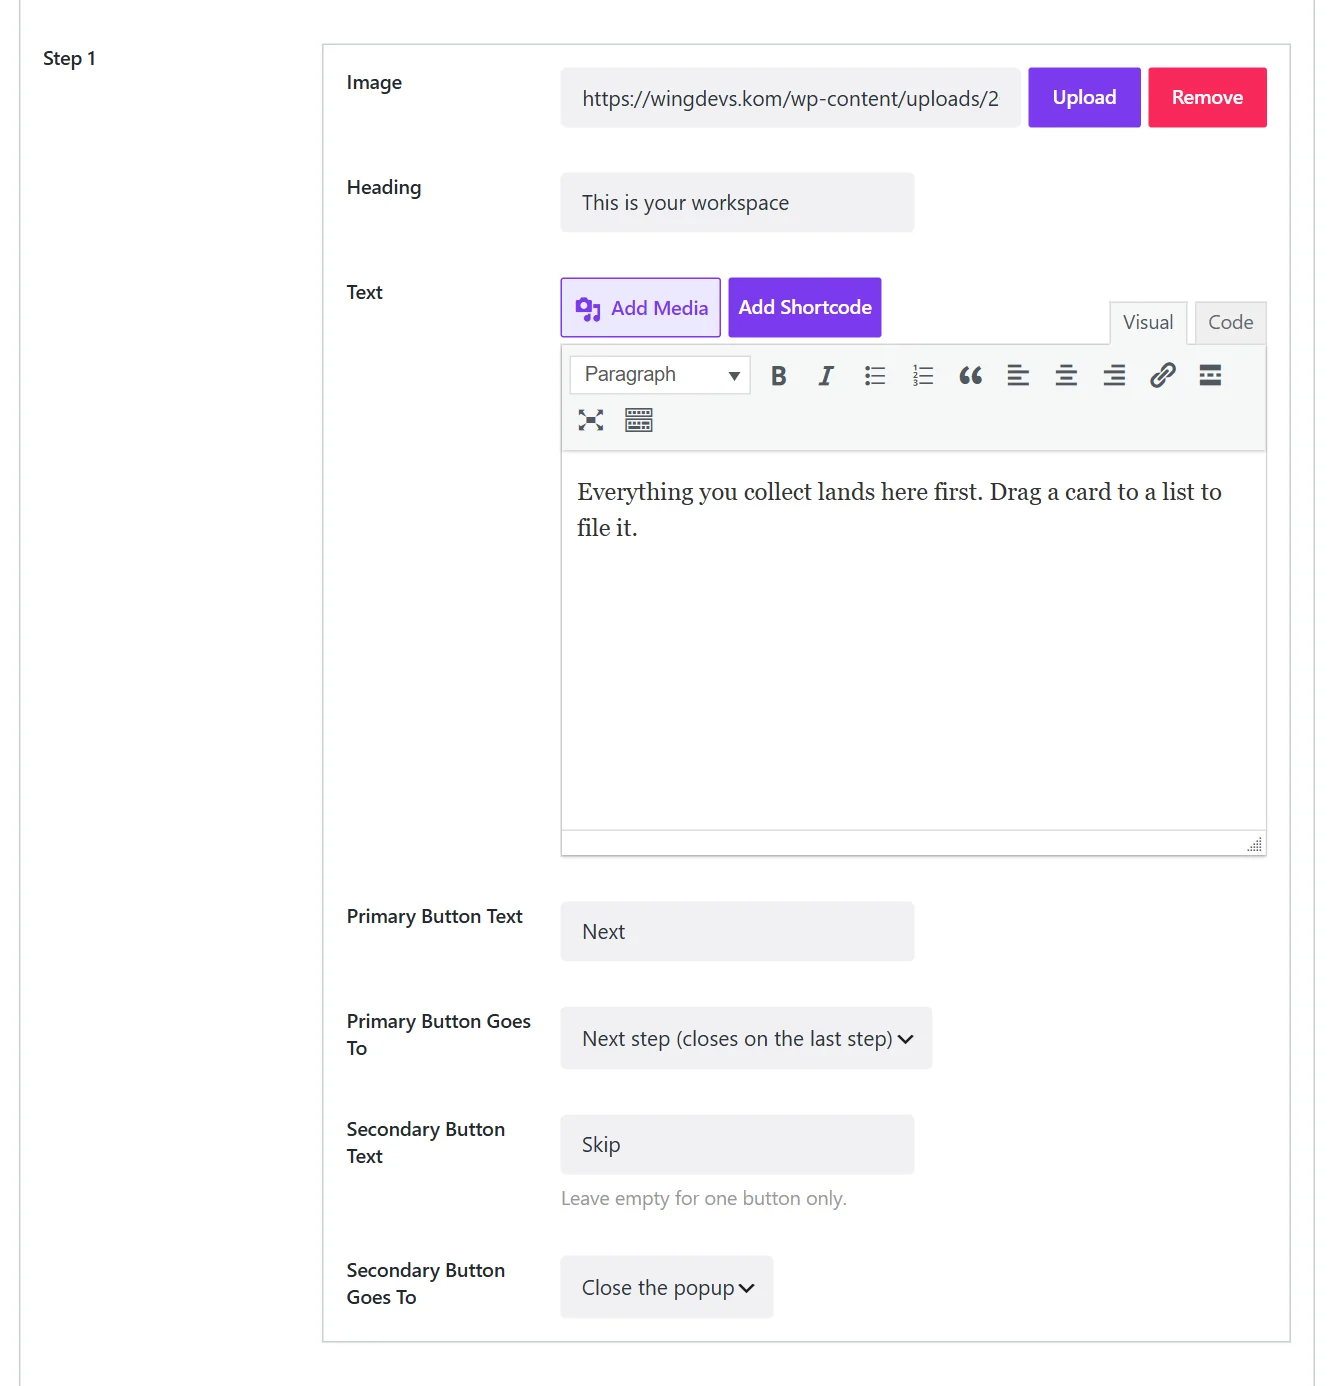Expand the Close the popup dropdown
Screen dimensions: 1335x1386
point(667,1287)
